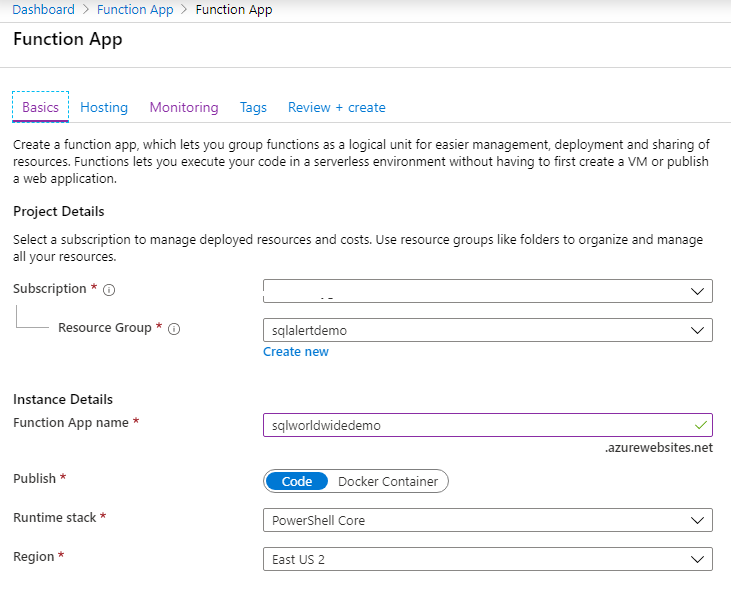Open the Runtime stack dropdown showing PowerShell Core

pyautogui.click(x=487, y=520)
